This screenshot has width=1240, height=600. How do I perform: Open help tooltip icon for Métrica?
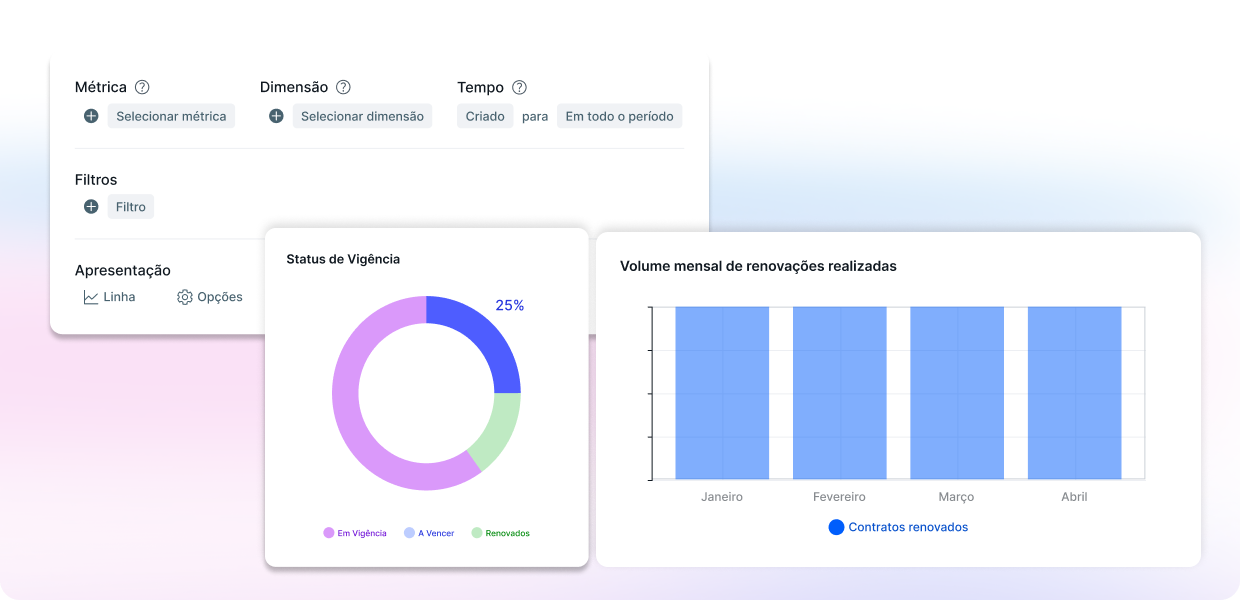click(142, 87)
